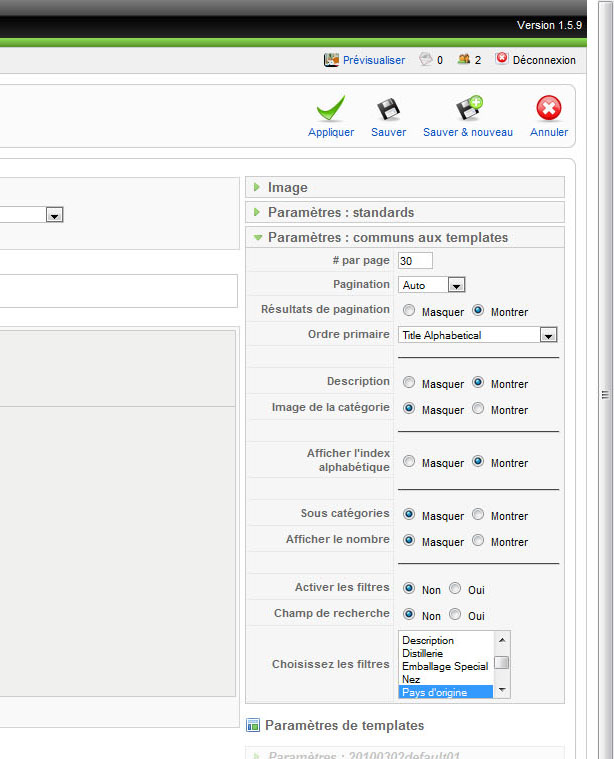Click the red Déconnexion logout icon
Viewport: 614px width, 759px height.
[502, 59]
